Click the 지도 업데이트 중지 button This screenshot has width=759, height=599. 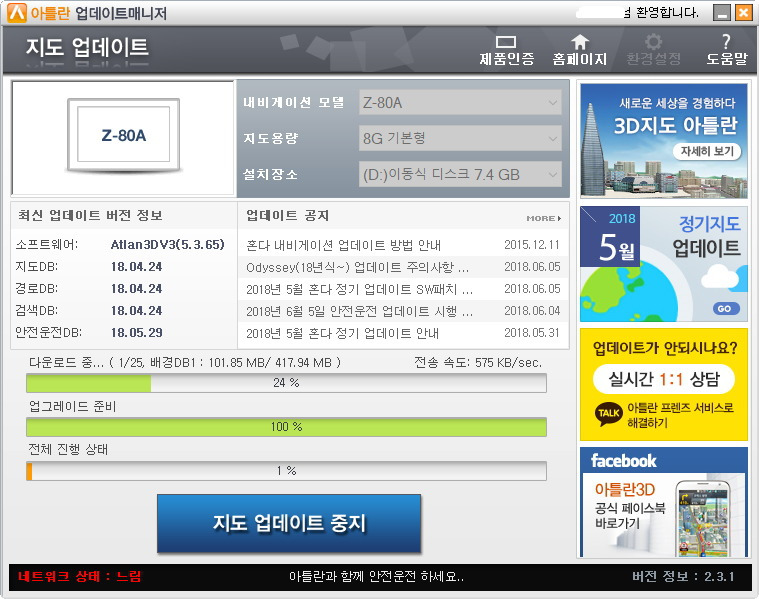pyautogui.click(x=289, y=523)
